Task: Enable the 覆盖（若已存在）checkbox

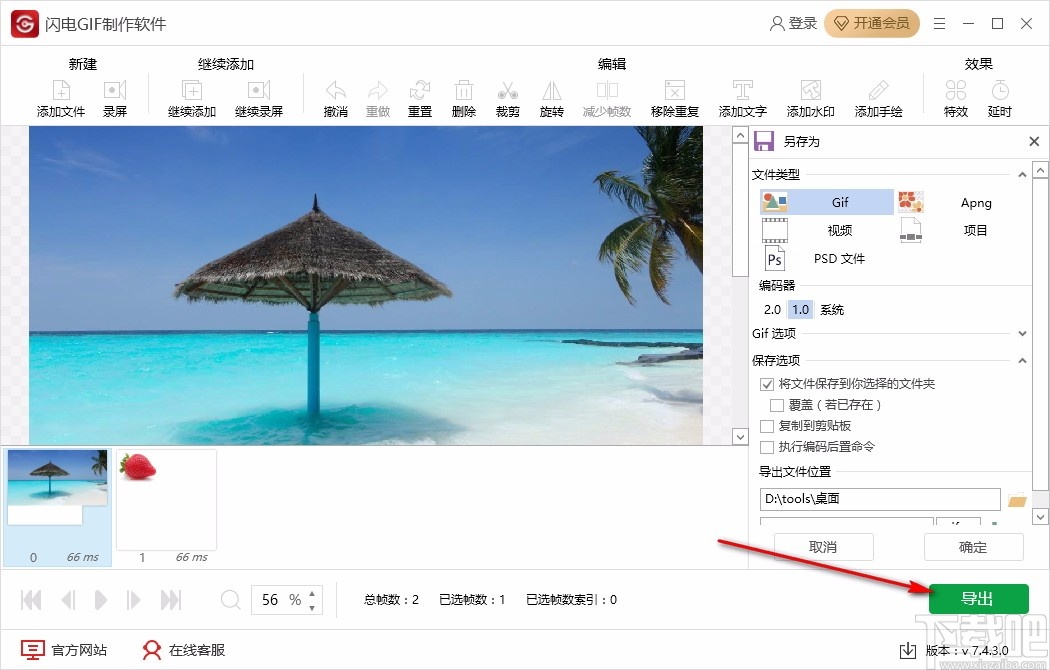Action: click(777, 405)
